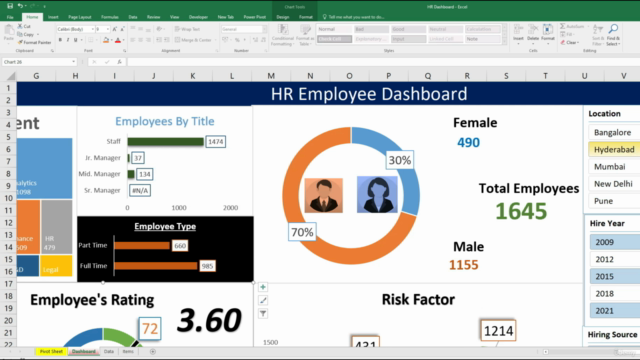Select the Bangalore location slicer item

pos(614,132)
